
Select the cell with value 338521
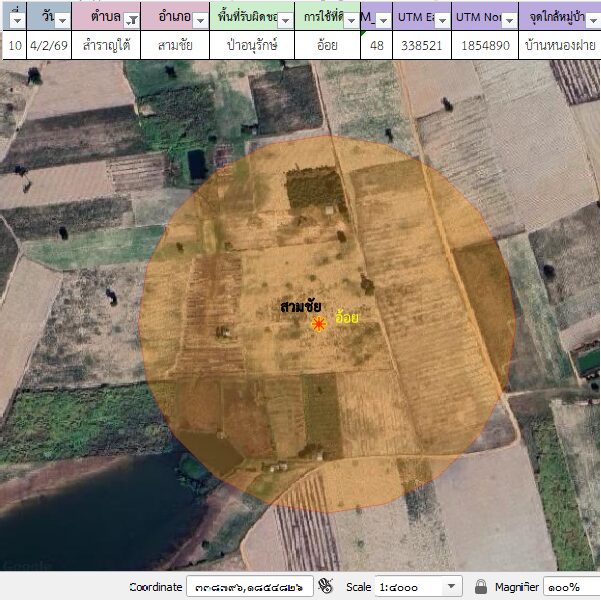click(420, 45)
